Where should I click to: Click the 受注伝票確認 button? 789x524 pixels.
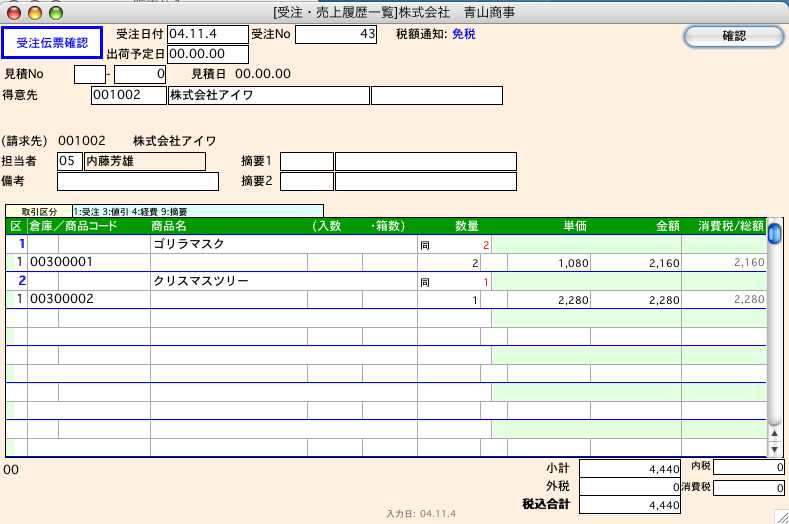click(x=52, y=43)
